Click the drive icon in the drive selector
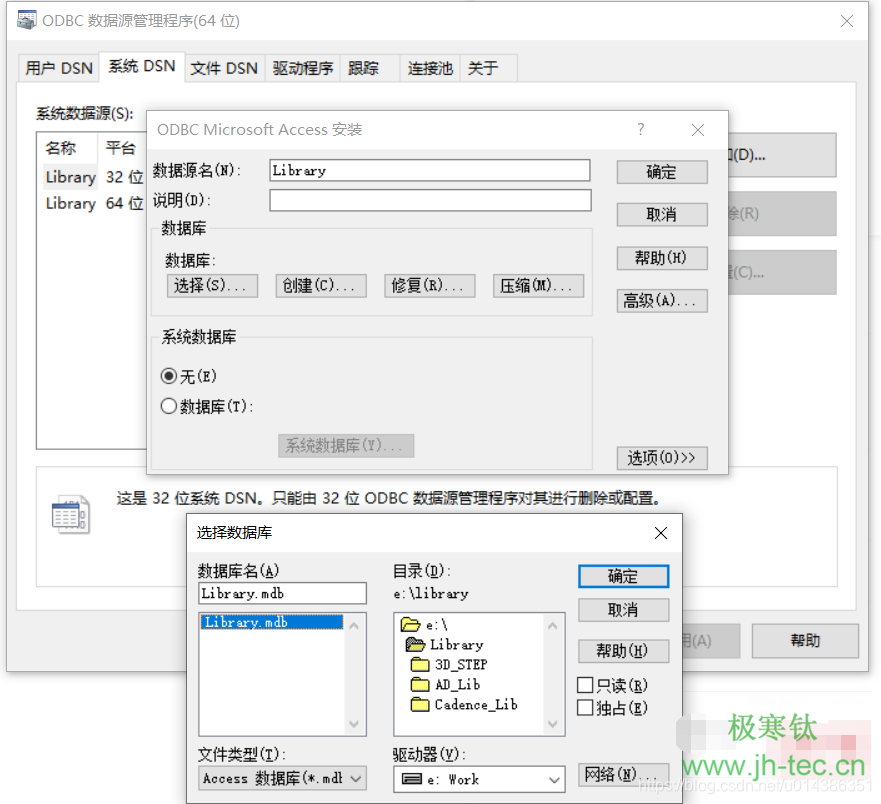This screenshot has width=881, height=804. point(411,779)
